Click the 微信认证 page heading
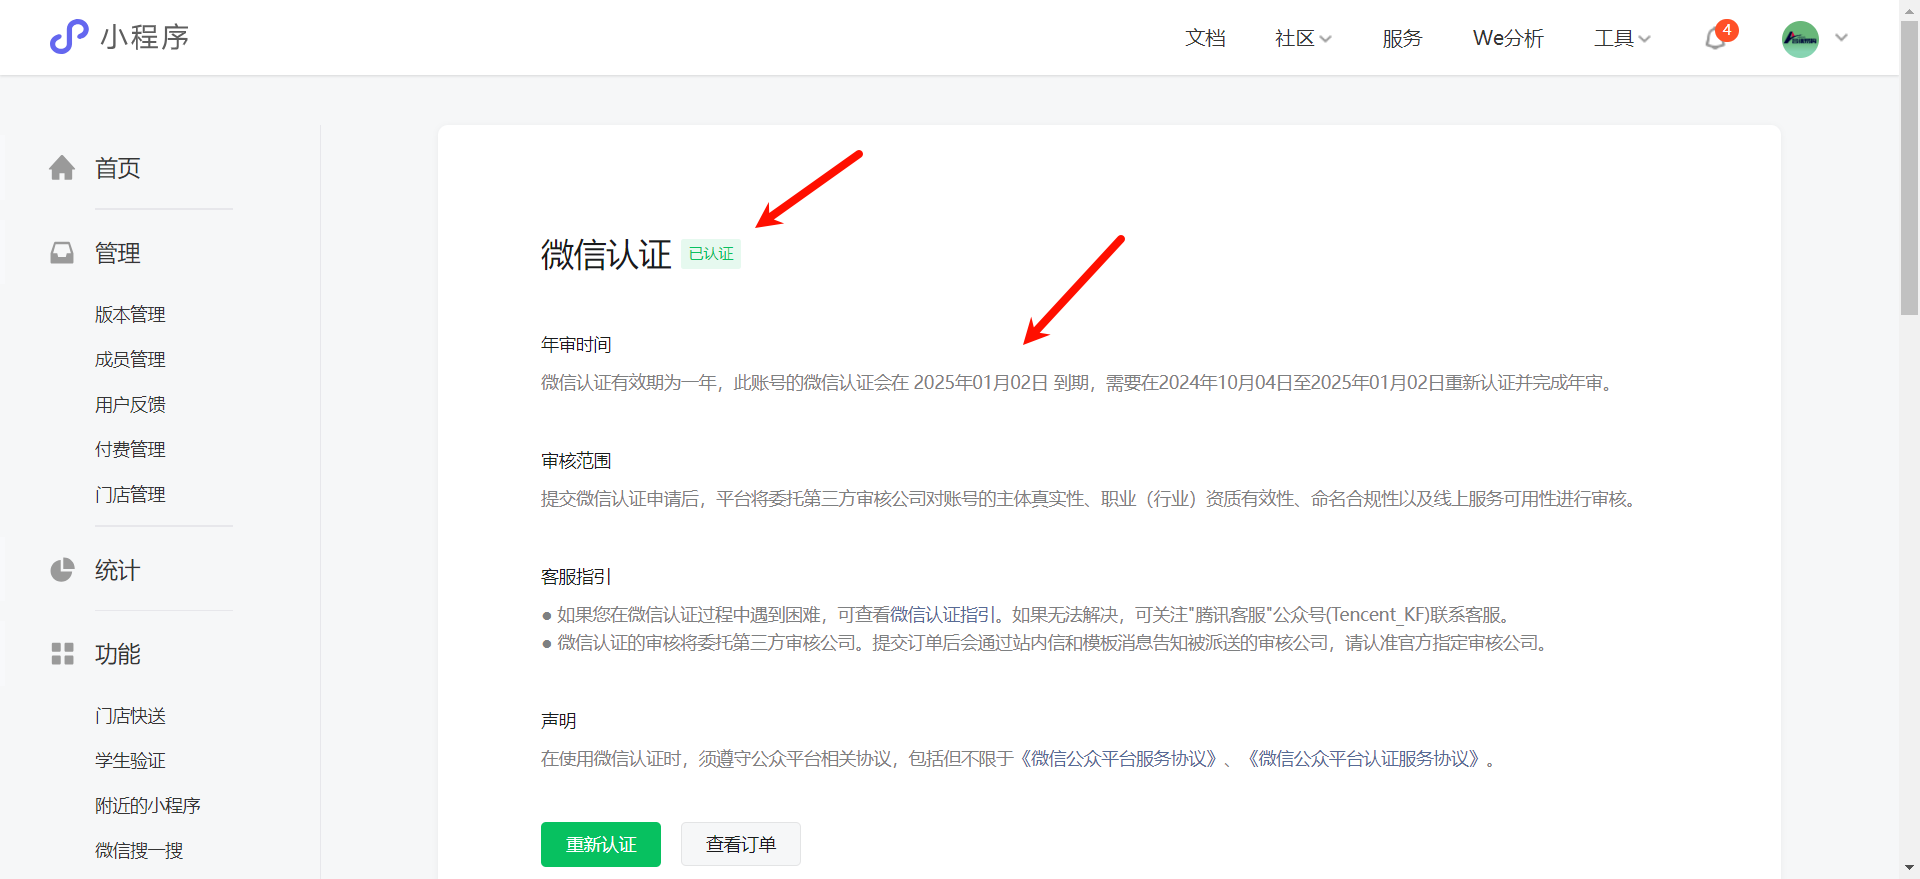This screenshot has height=879, width=1920. pyautogui.click(x=606, y=254)
